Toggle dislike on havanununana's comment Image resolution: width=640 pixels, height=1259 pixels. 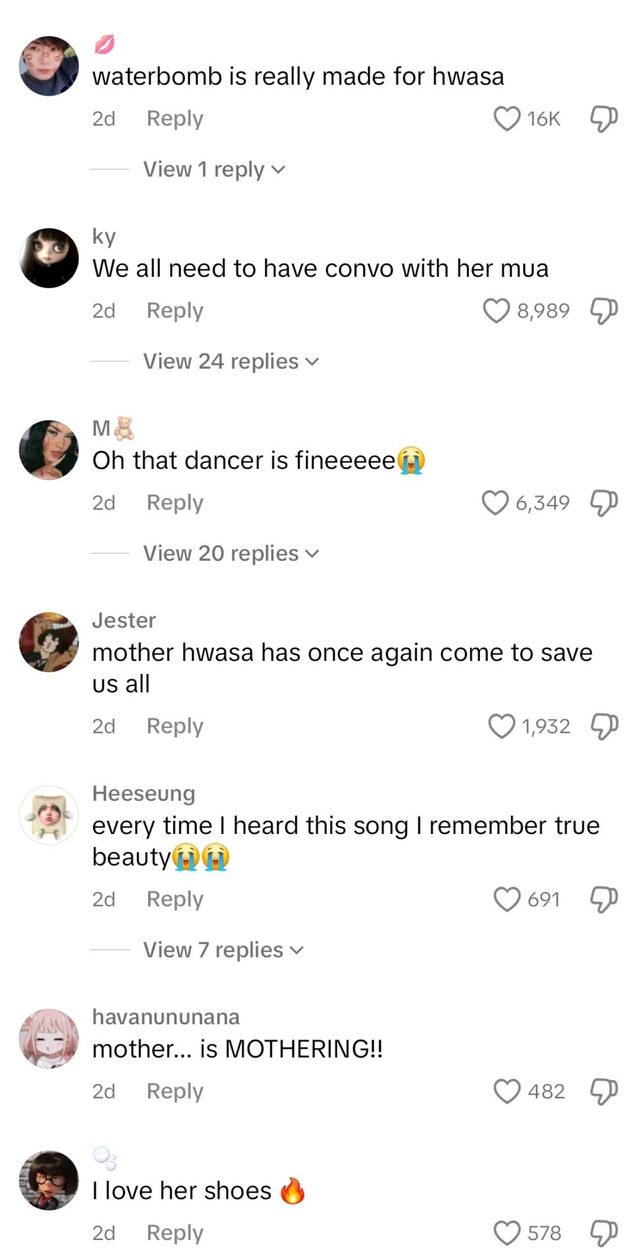tap(604, 1091)
